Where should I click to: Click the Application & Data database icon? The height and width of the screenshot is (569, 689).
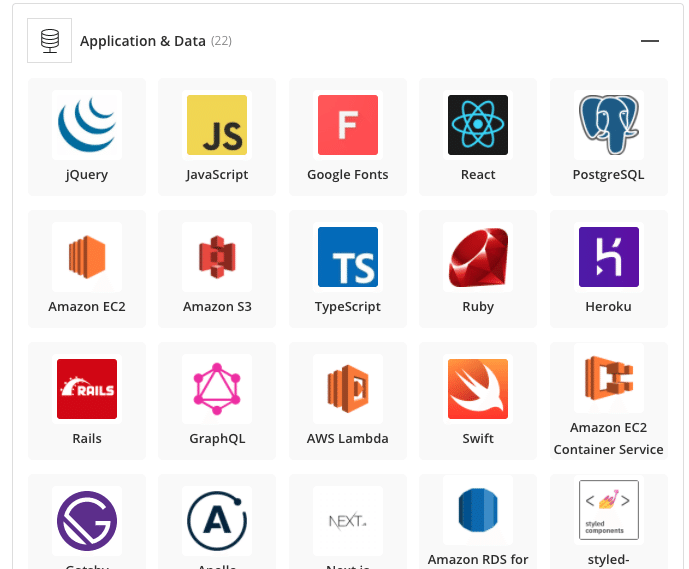tap(50, 40)
